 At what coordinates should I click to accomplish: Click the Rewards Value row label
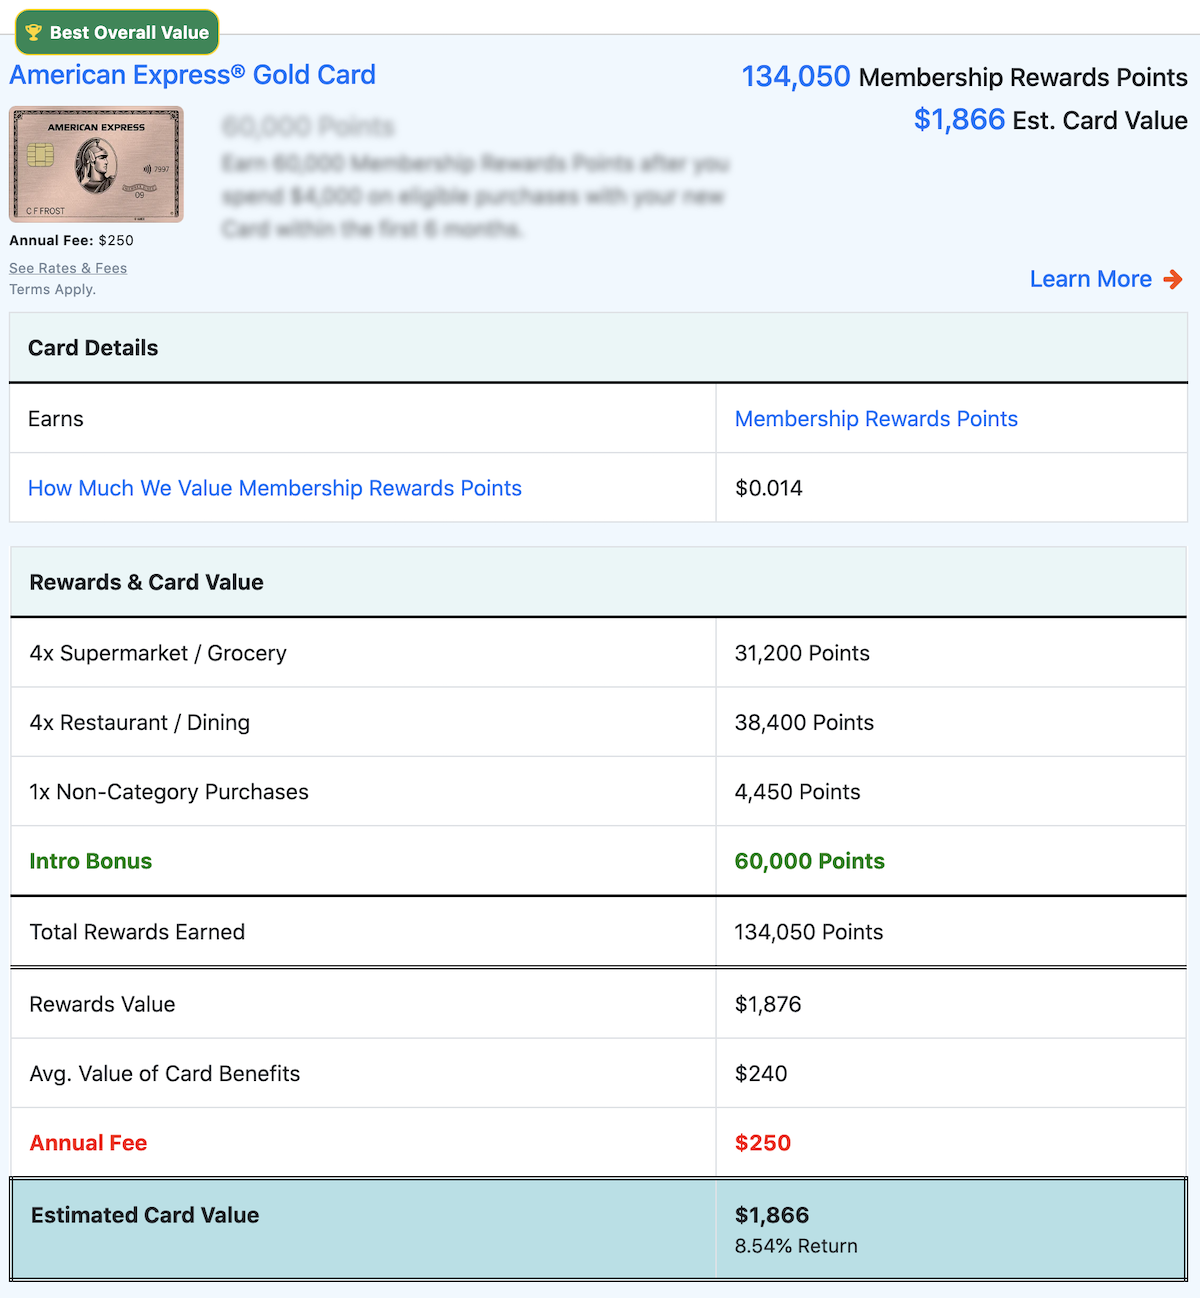102,1004
